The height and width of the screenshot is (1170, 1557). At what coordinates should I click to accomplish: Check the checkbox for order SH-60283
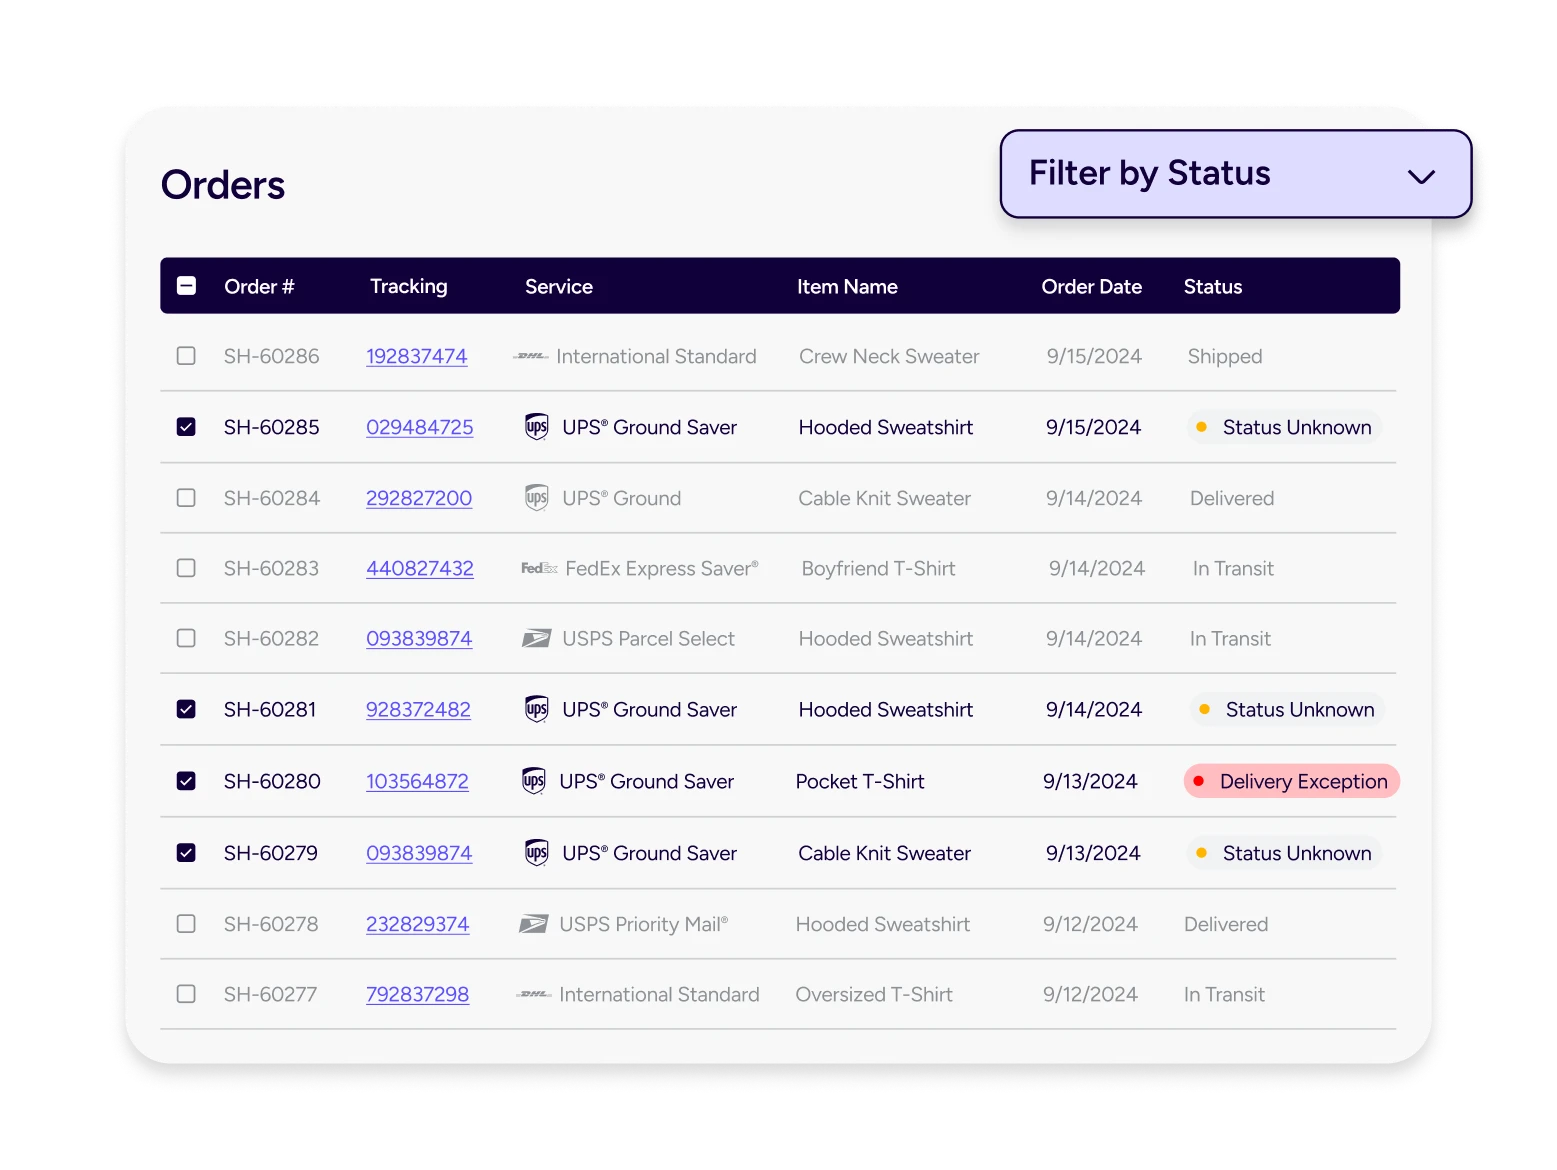click(186, 568)
